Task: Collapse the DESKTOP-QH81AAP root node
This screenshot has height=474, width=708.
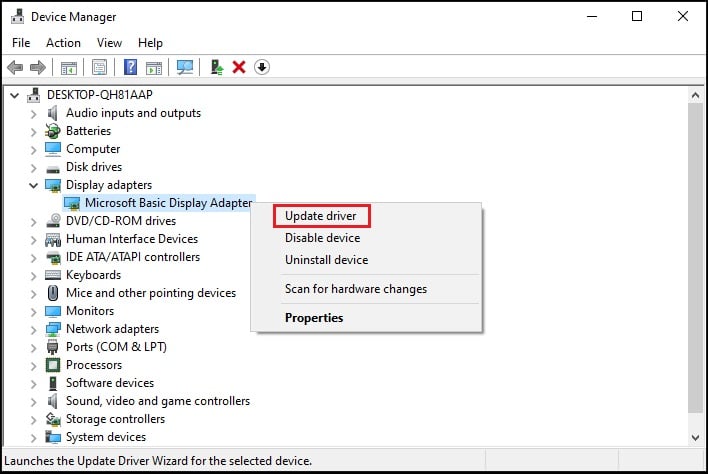Action: point(14,95)
